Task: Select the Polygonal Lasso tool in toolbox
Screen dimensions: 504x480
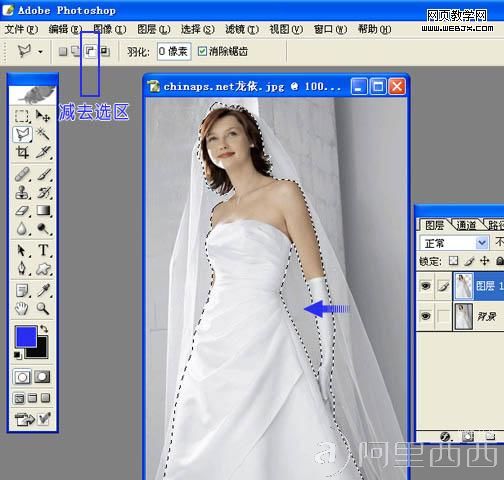Action: [22, 135]
